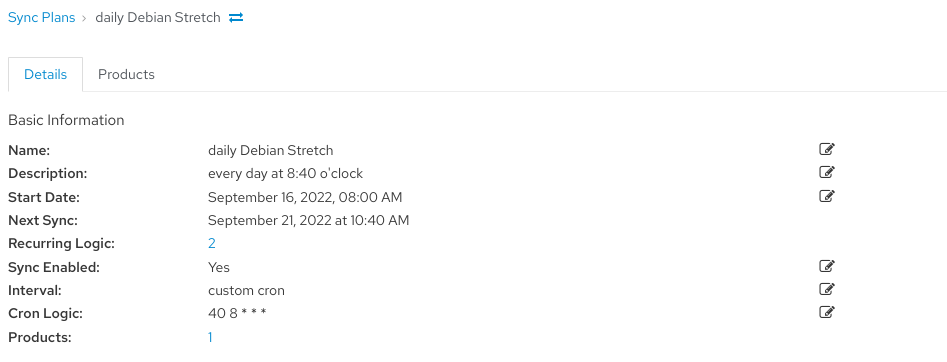Click the Sync Enabled edit icon

(827, 266)
